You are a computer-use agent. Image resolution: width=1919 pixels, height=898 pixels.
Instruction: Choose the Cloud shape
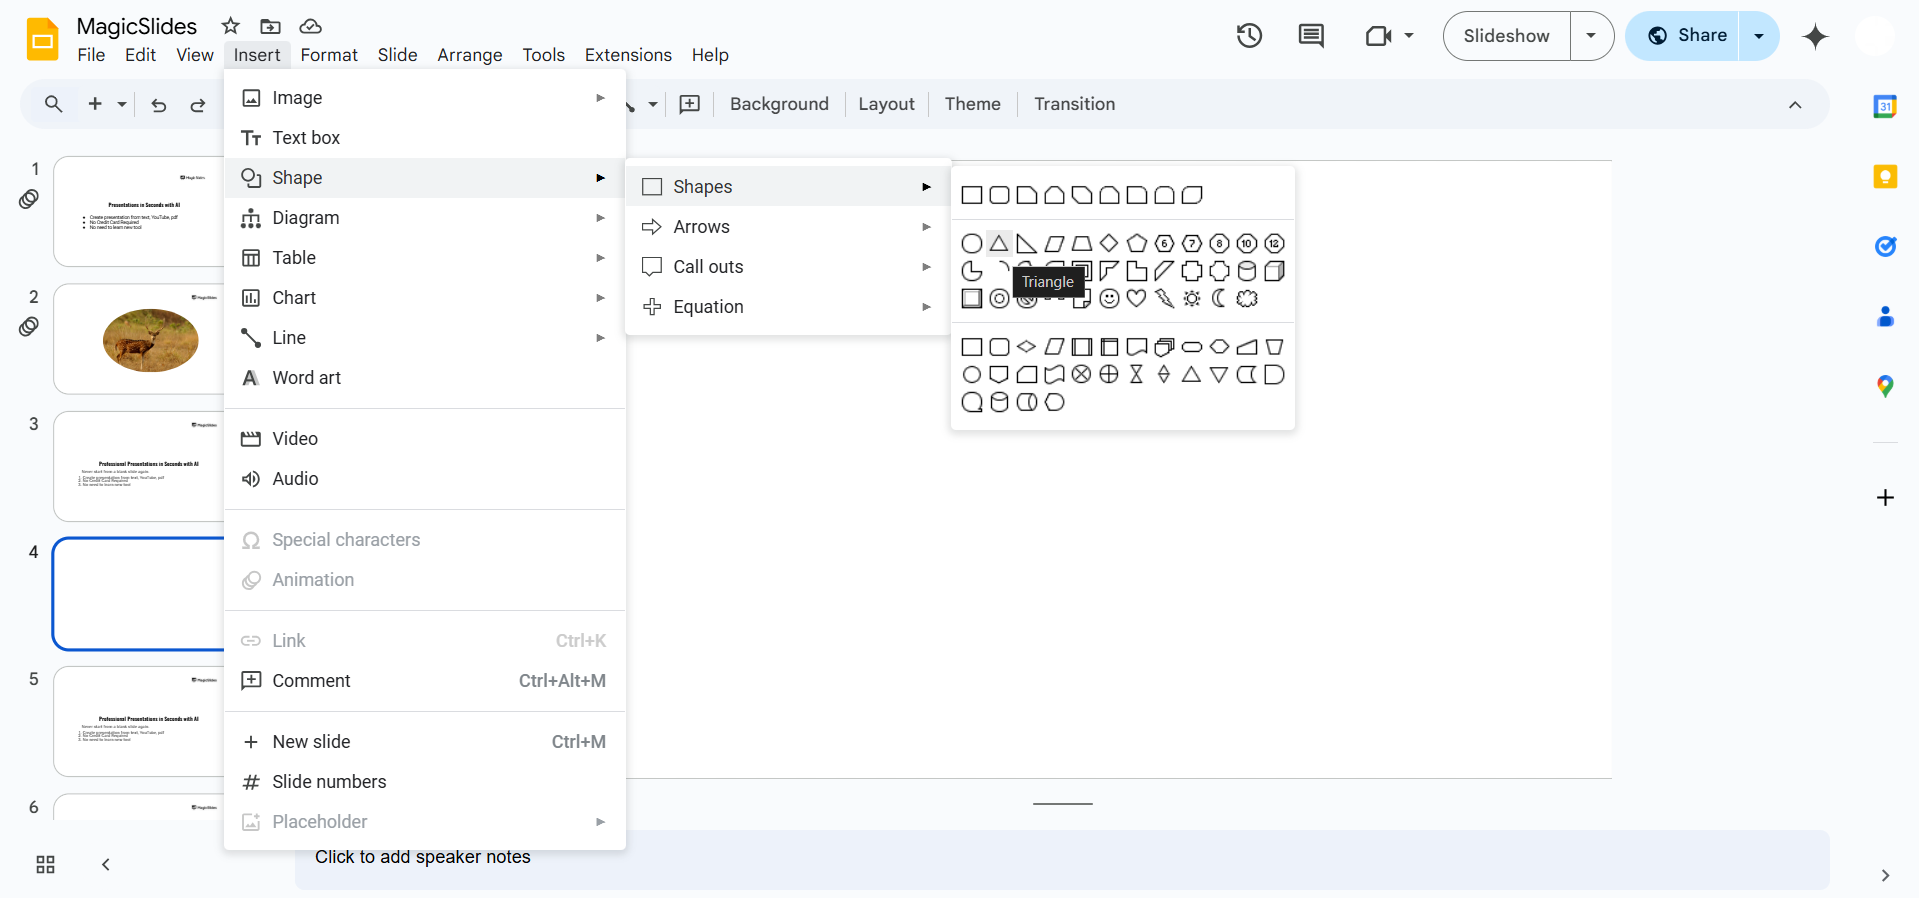[1247, 299]
